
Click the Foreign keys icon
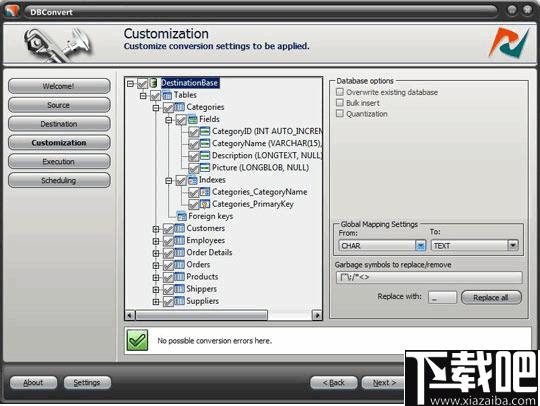181,216
